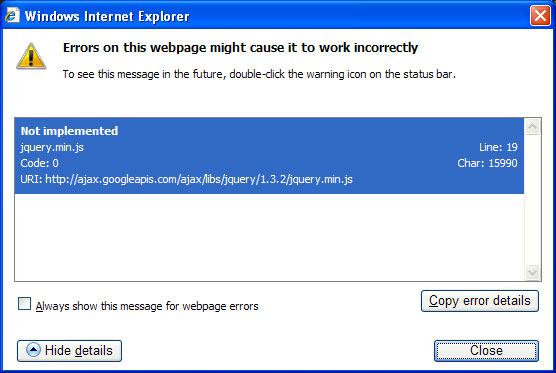The width and height of the screenshot is (556, 373).
Task: Click the yellow warning triangle icon
Action: (x=31, y=56)
